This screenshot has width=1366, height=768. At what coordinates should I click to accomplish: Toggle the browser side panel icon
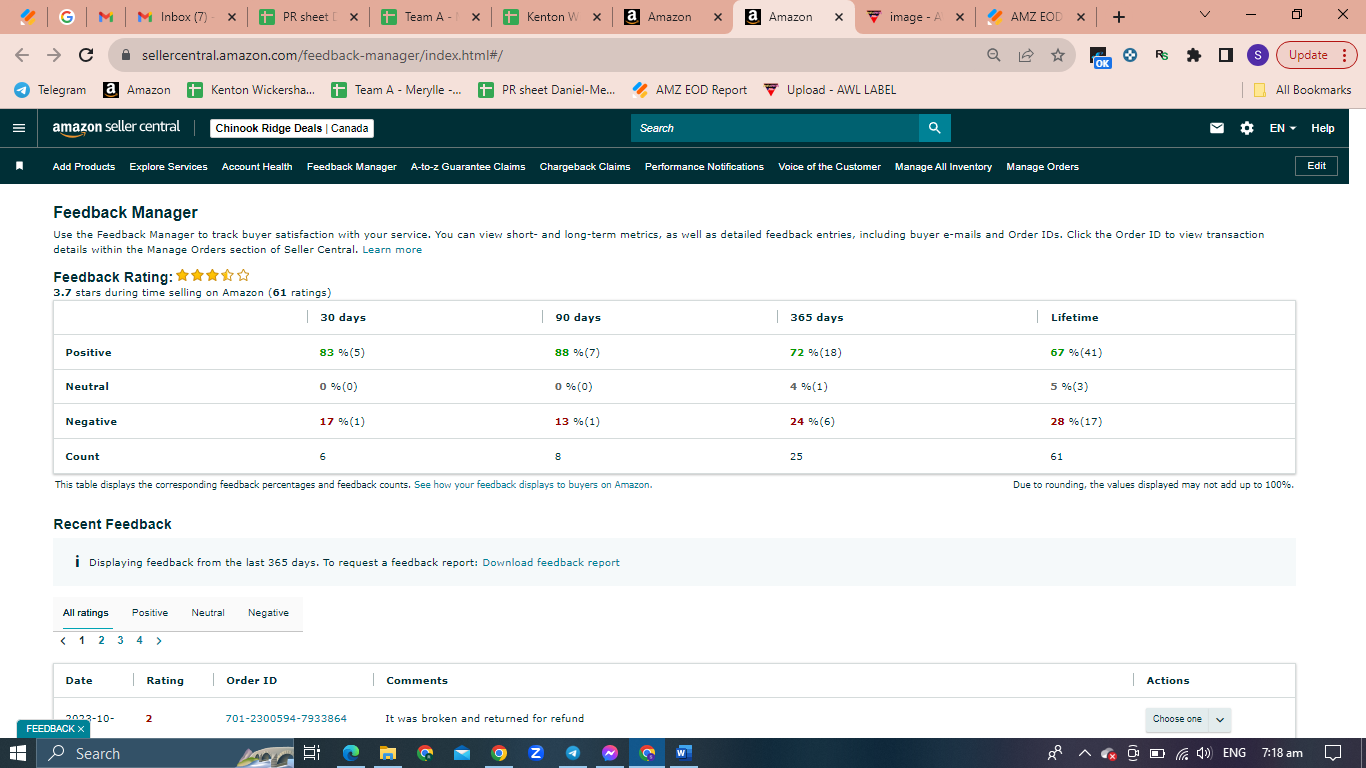(x=1226, y=56)
